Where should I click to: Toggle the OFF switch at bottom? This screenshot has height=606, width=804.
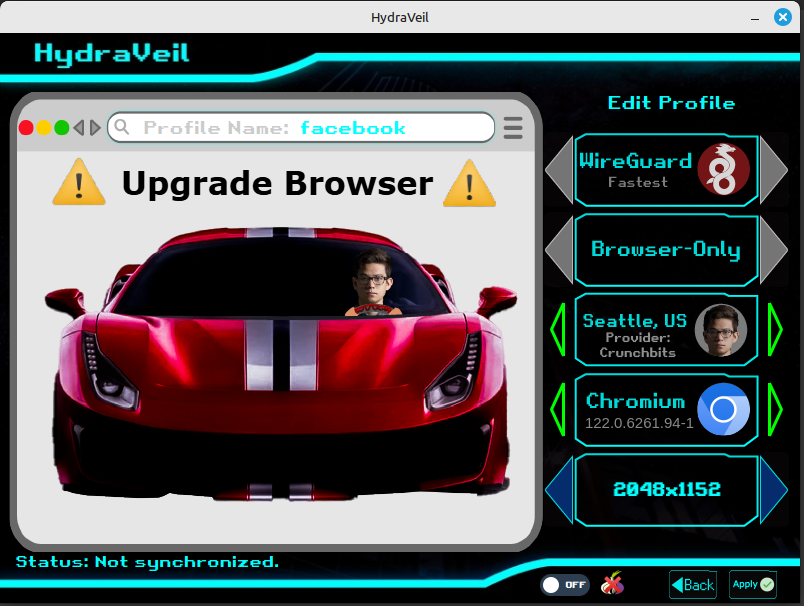click(x=565, y=585)
